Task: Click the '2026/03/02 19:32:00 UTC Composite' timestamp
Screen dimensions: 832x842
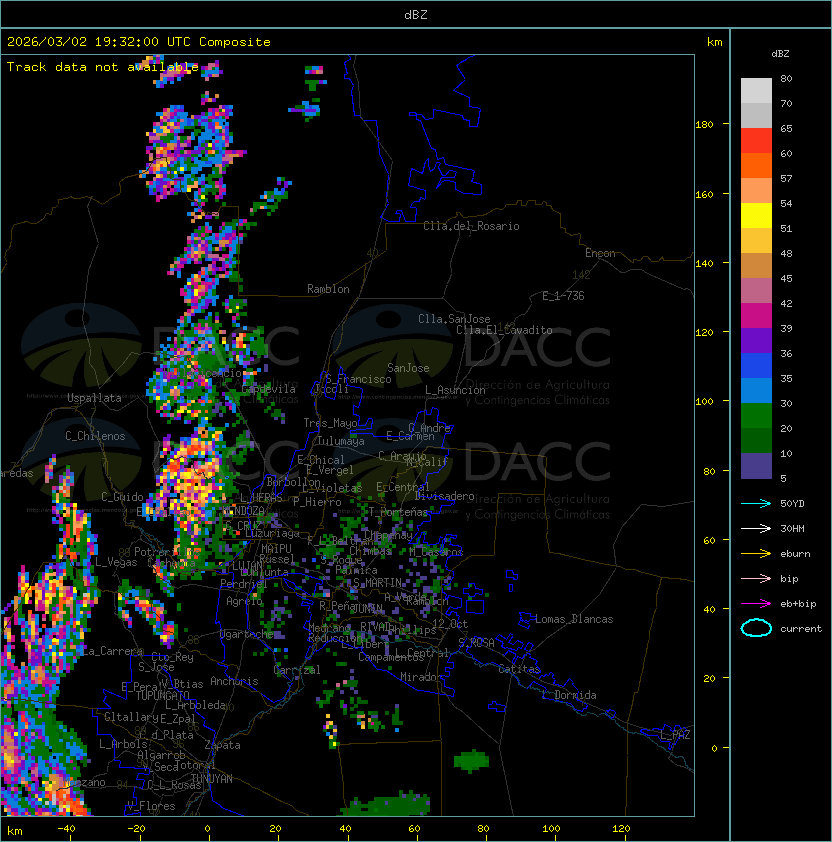Action: click(139, 42)
